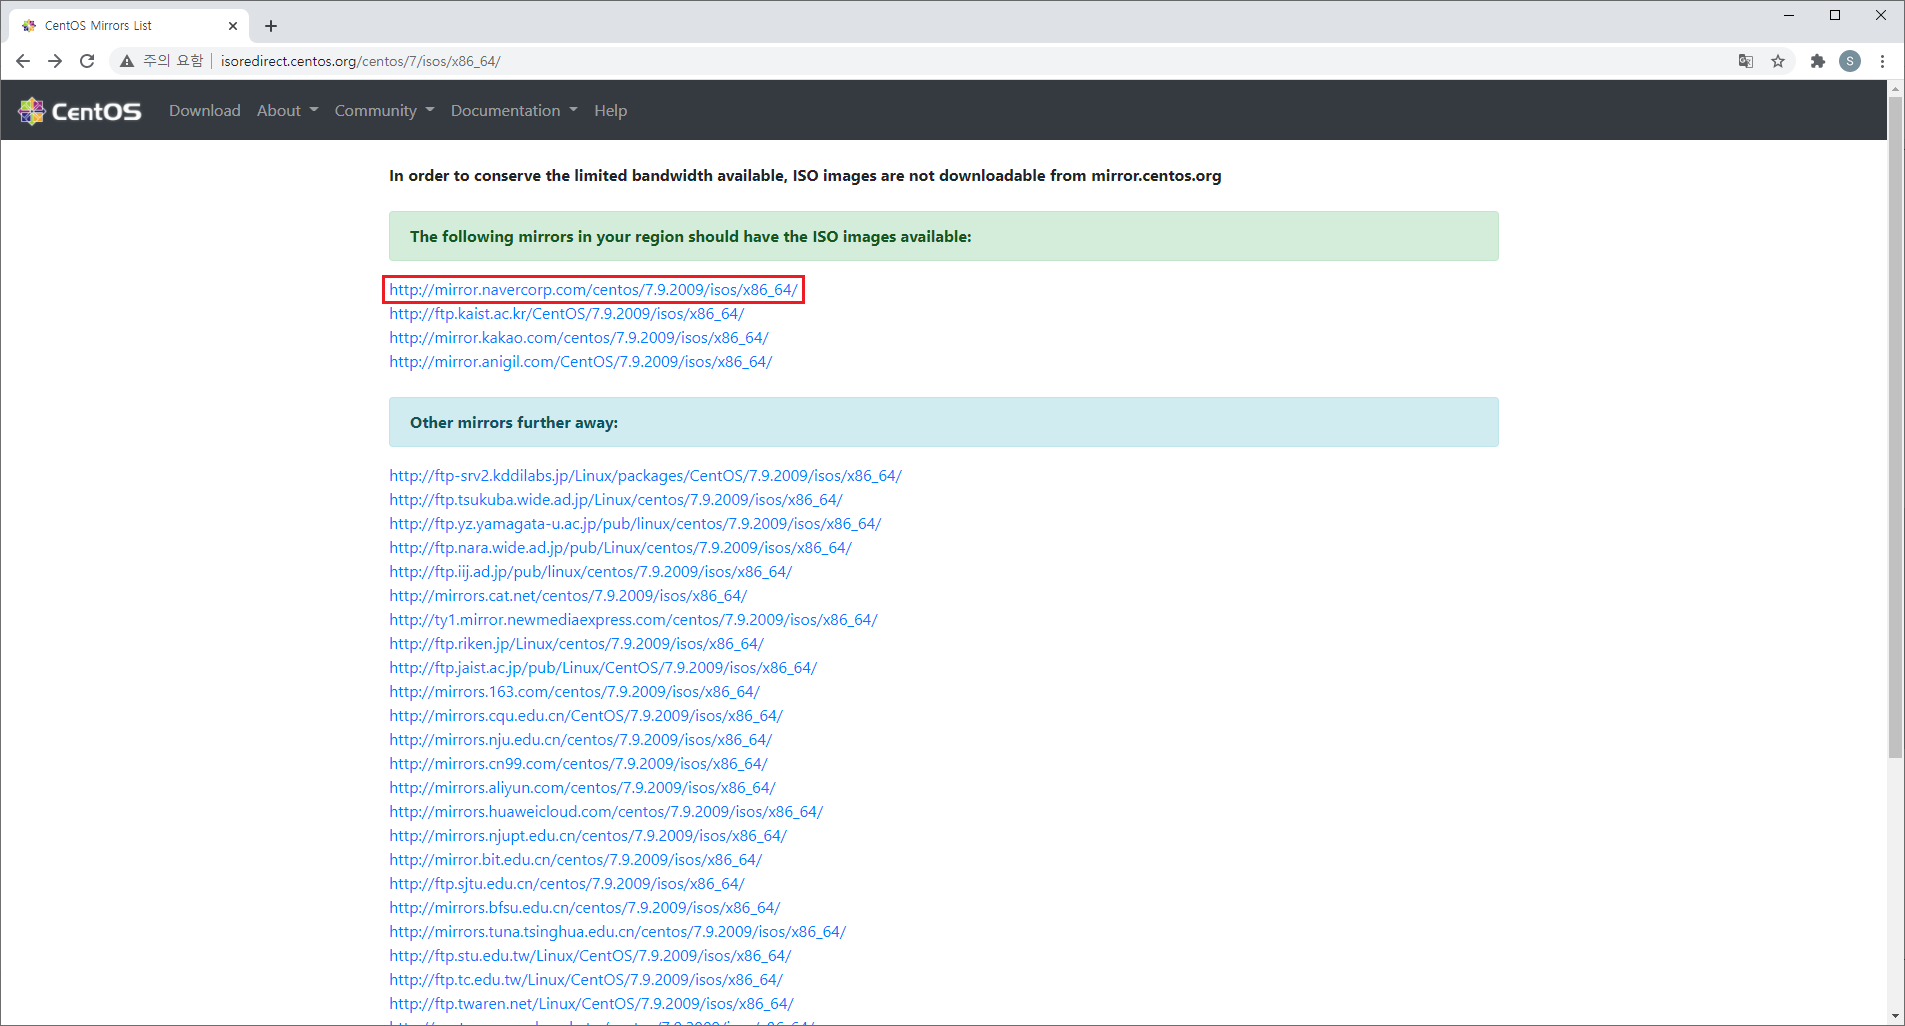Click the 'Other mirrors further away:' heading
1905x1026 pixels.
[x=514, y=423]
